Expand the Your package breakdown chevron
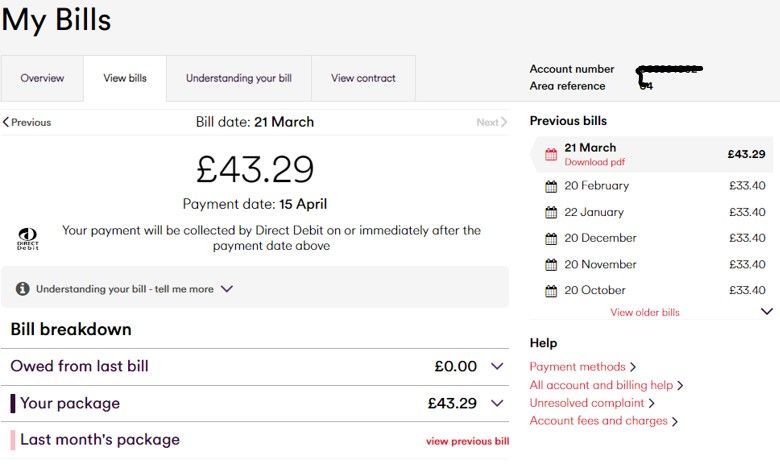 (497, 403)
